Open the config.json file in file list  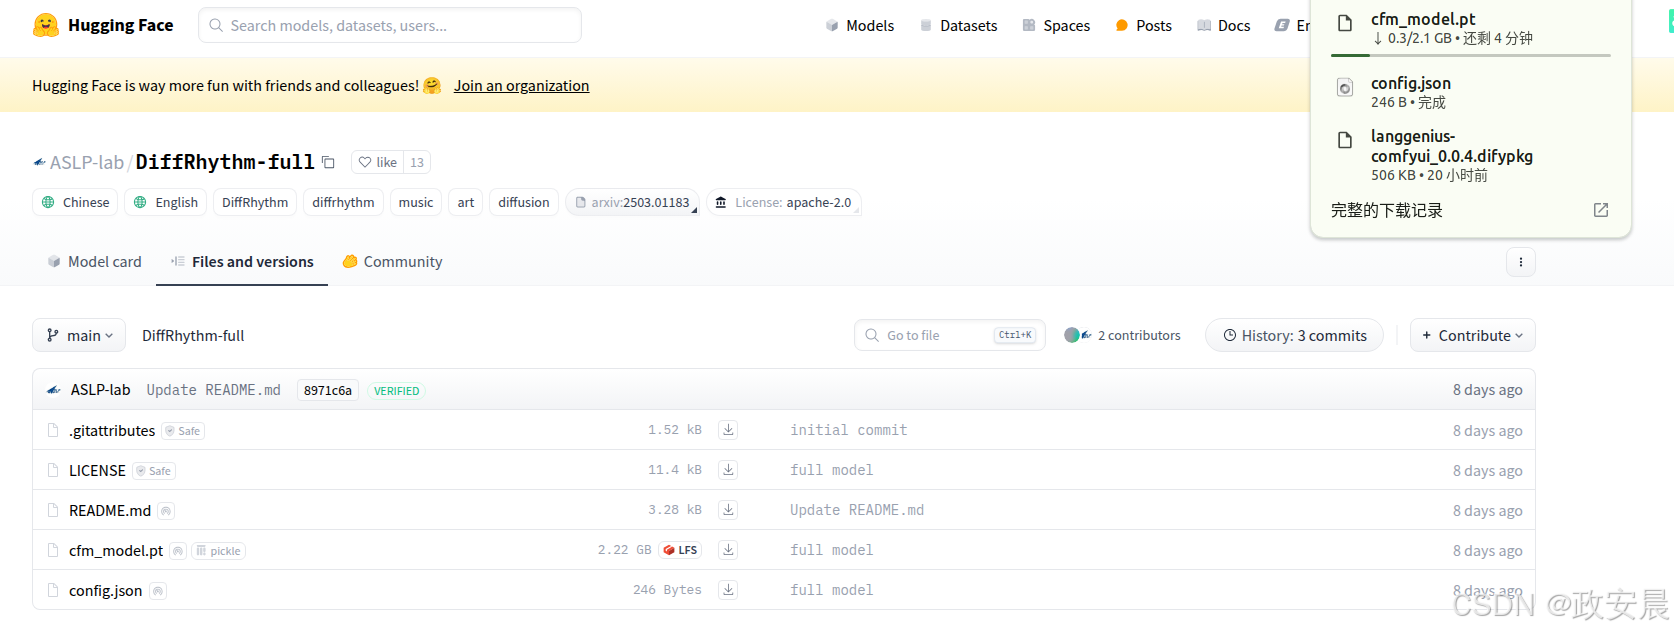[105, 590]
